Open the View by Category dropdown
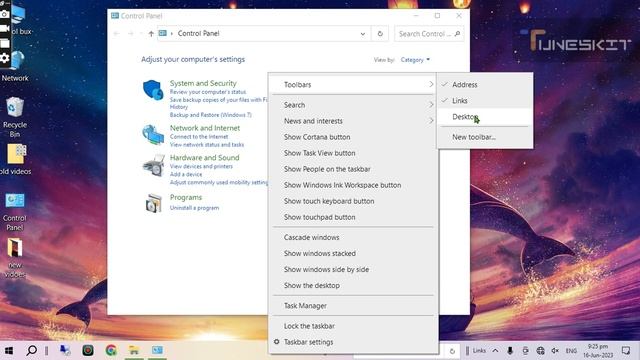 click(415, 60)
